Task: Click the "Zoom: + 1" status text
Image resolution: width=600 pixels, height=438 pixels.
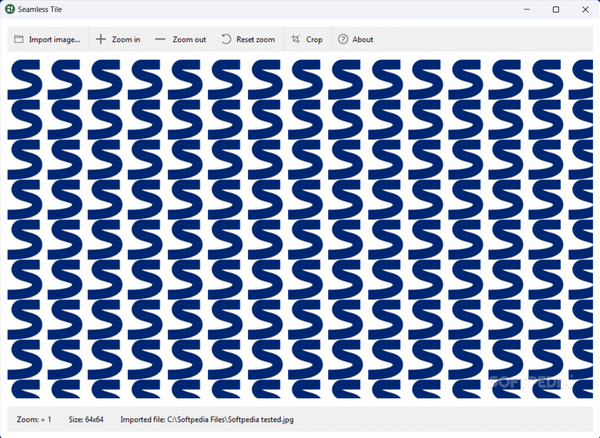Action: [34, 419]
